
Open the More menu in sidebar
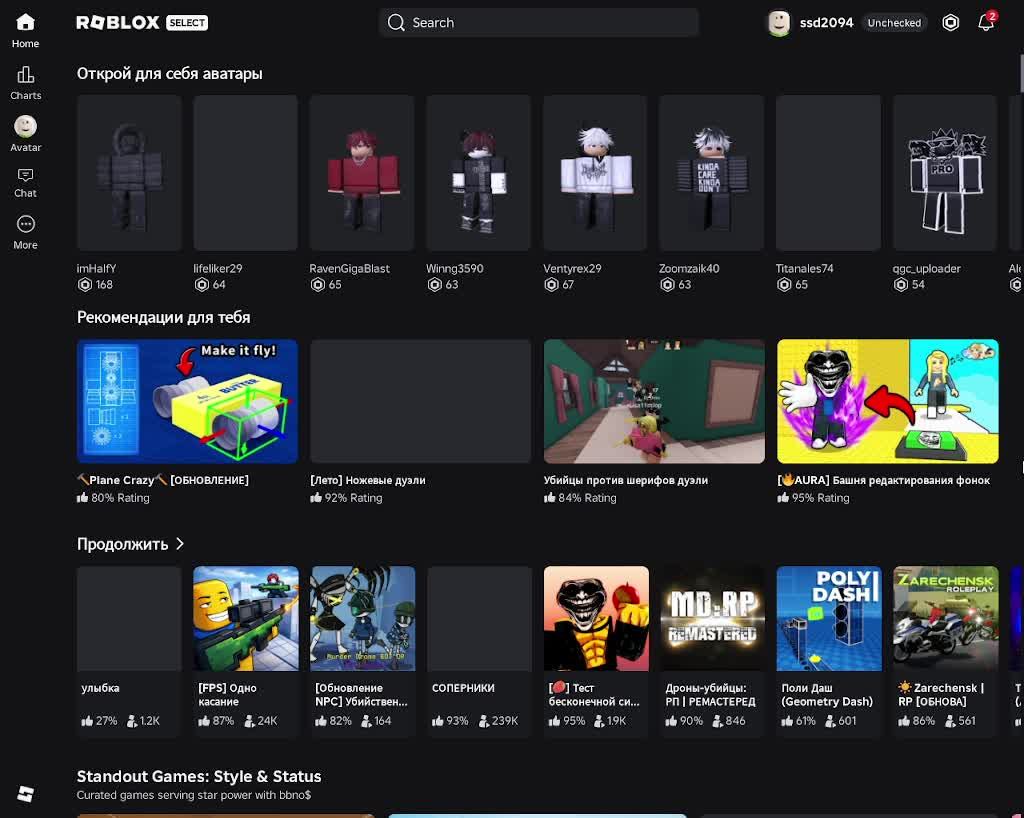tap(25, 233)
